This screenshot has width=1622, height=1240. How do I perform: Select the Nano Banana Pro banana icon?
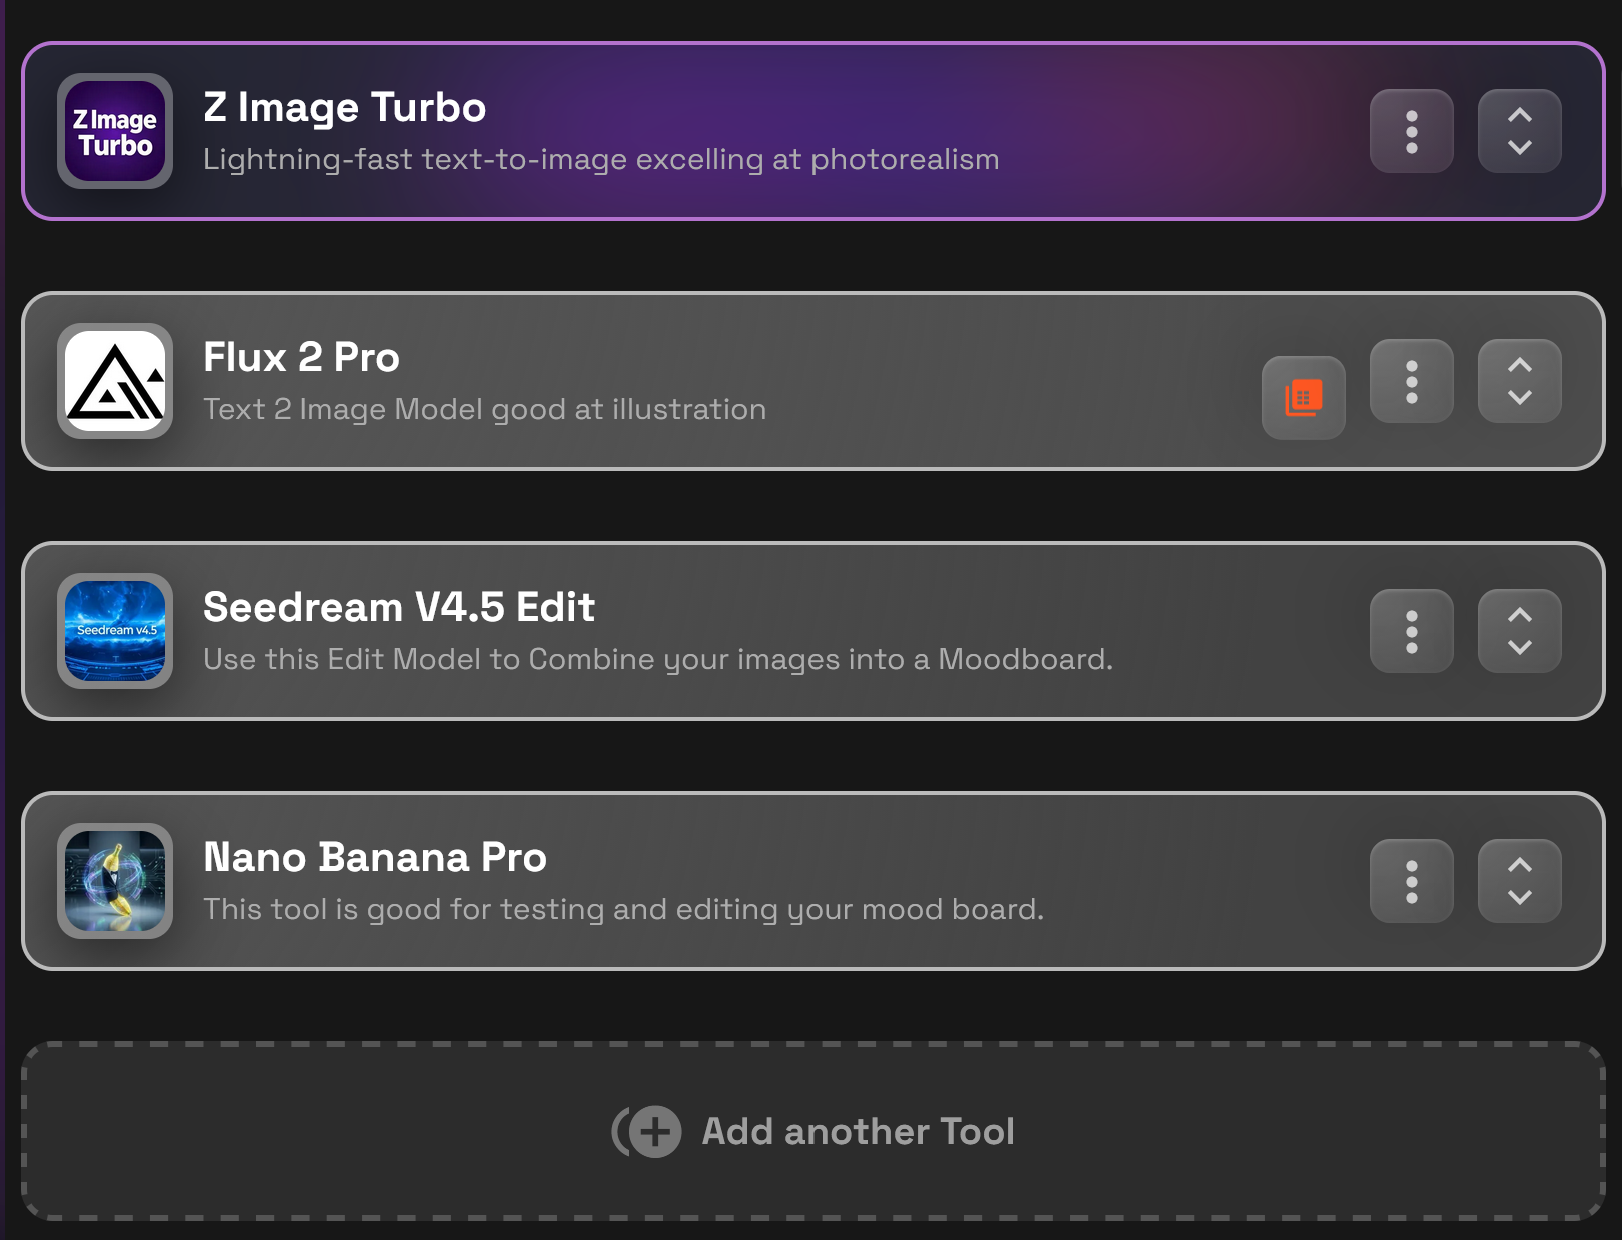(113, 882)
